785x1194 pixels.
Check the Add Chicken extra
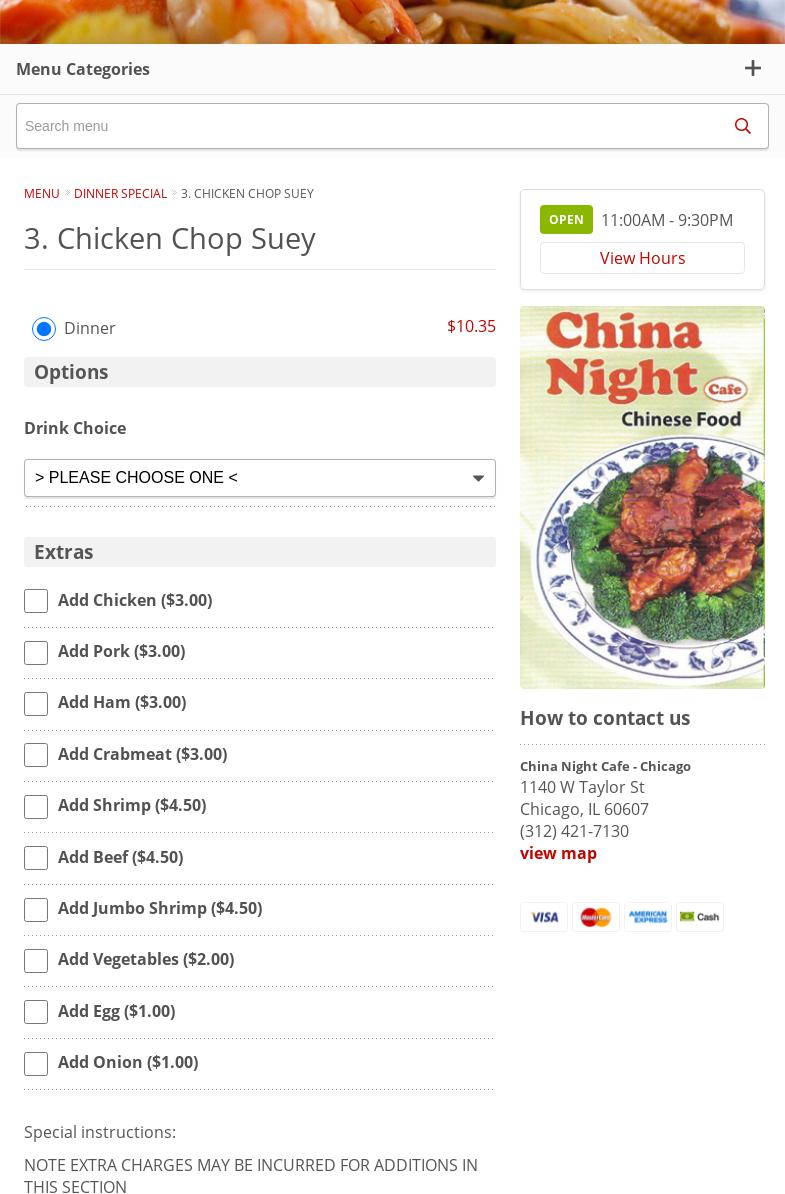pyautogui.click(x=36, y=601)
